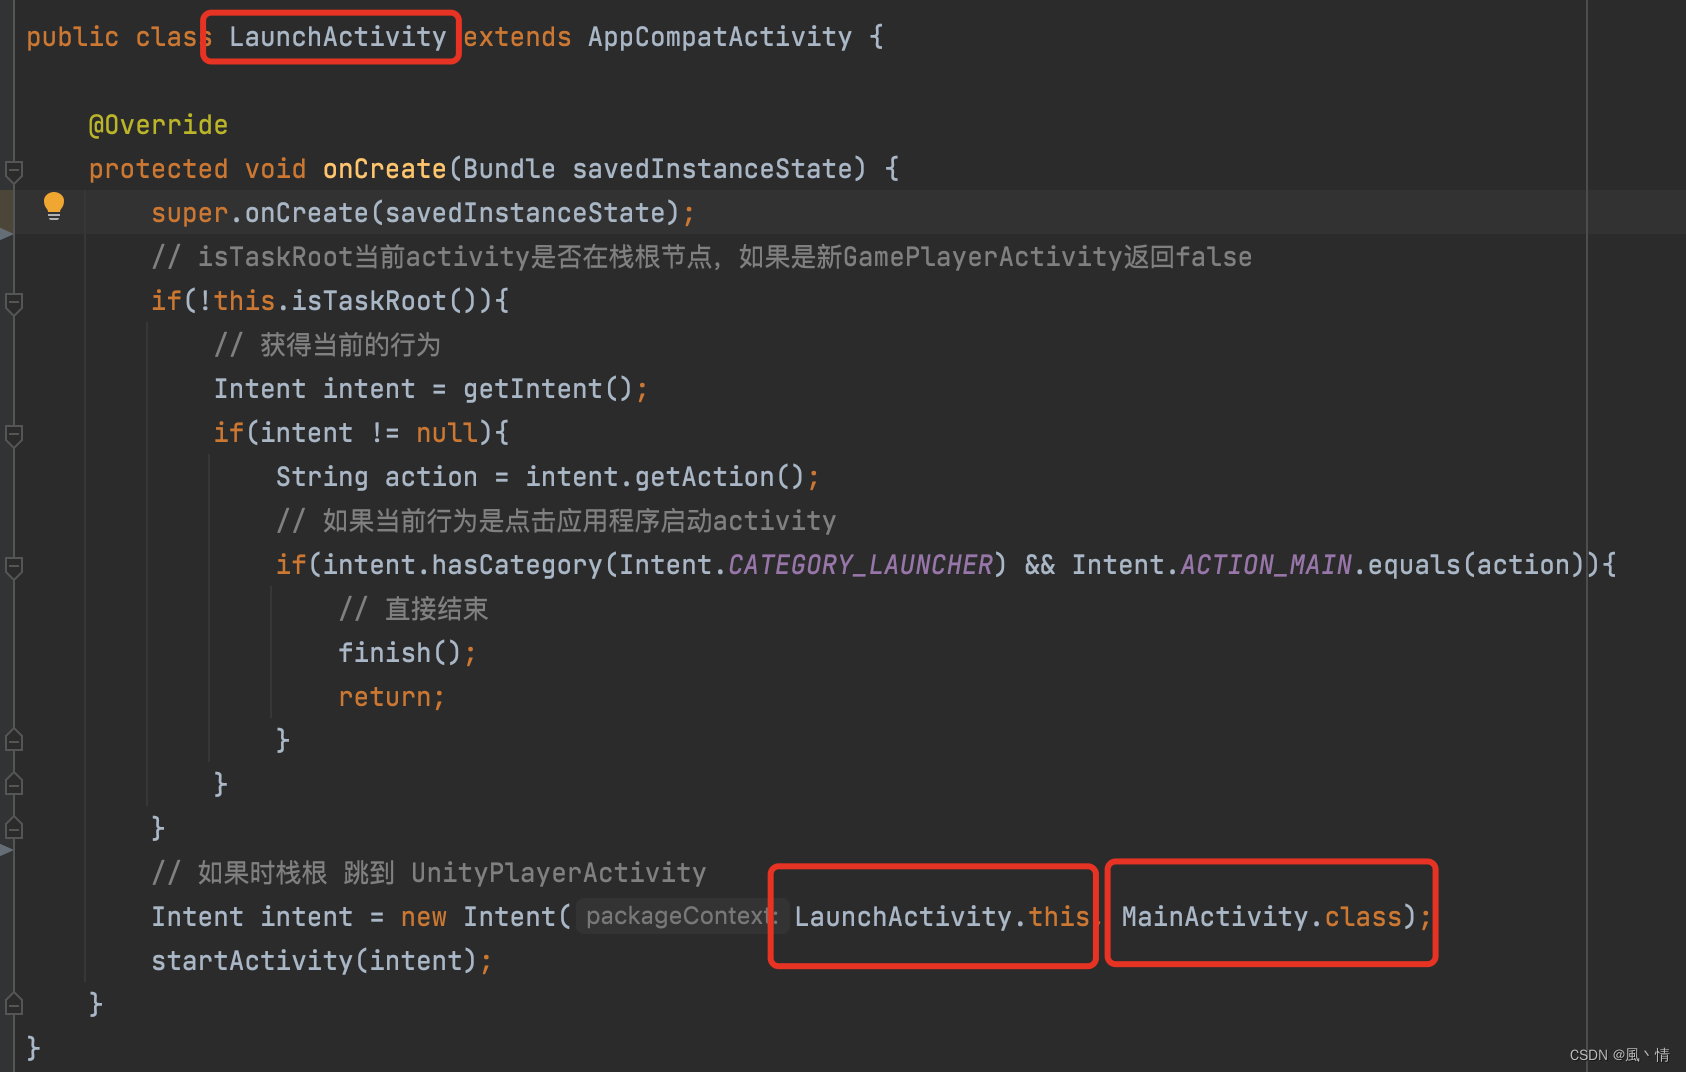Click startActivity(intent) call

(x=314, y=961)
